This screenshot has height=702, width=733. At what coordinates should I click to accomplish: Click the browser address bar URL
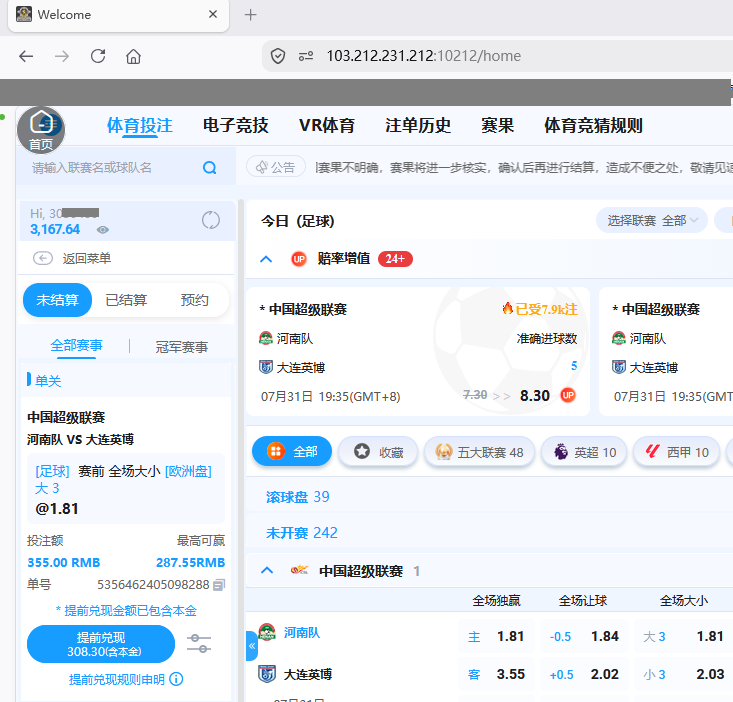tap(424, 56)
